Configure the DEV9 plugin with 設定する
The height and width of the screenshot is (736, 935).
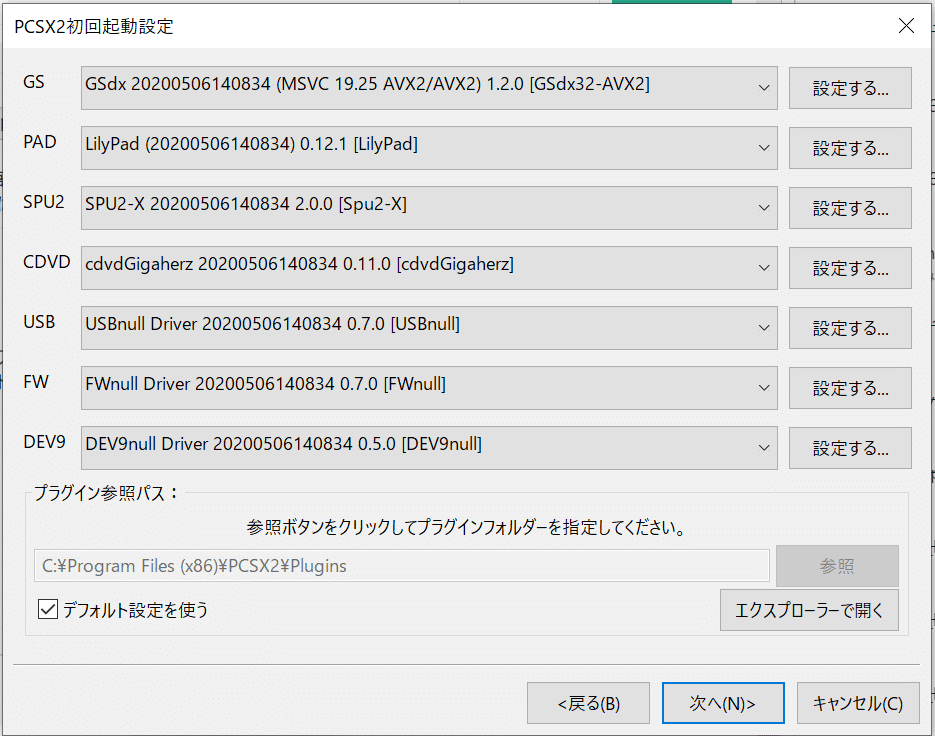tap(850, 448)
